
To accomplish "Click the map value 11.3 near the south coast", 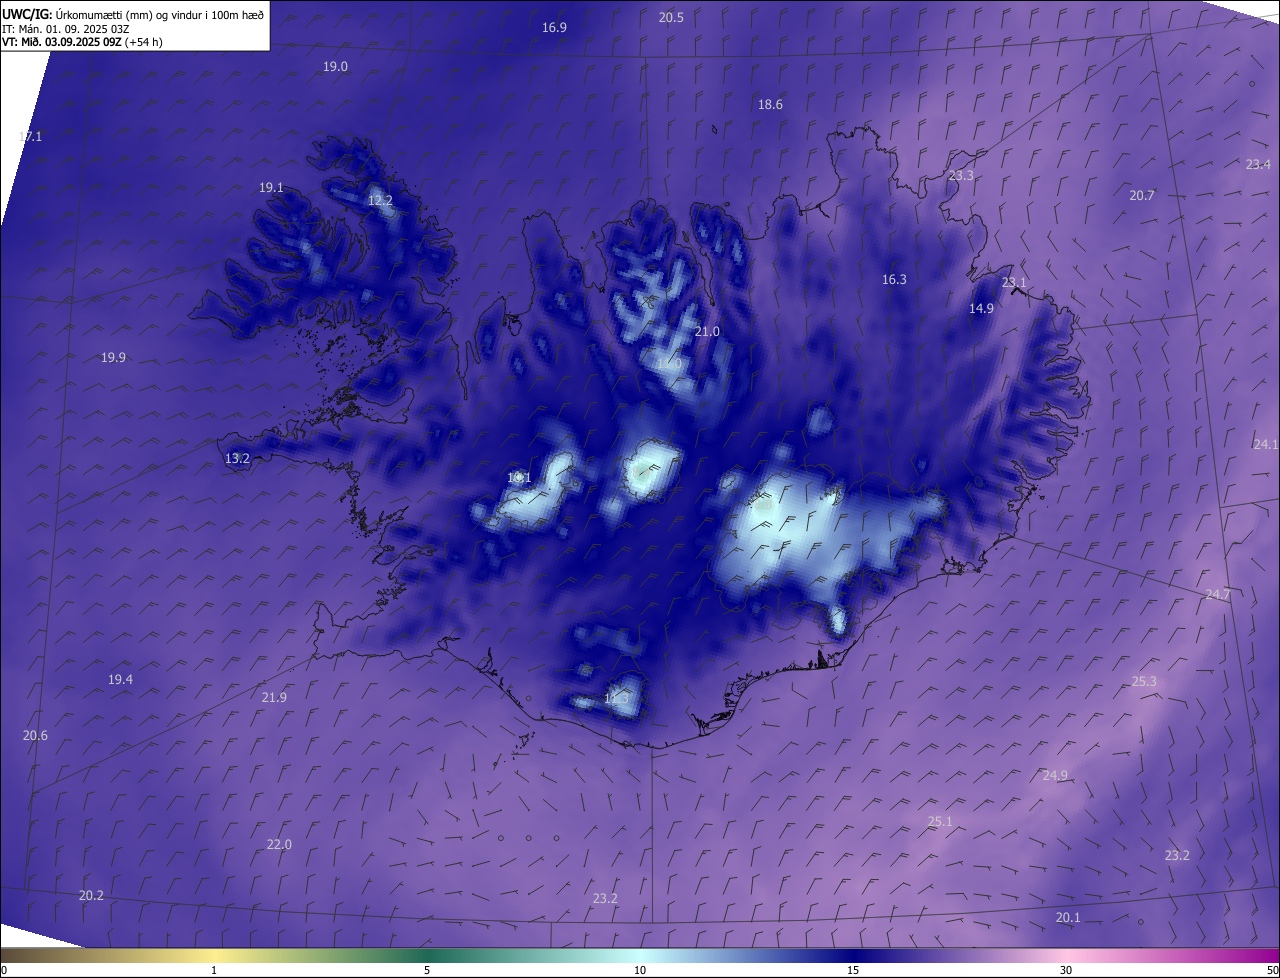I will pyautogui.click(x=617, y=699).
